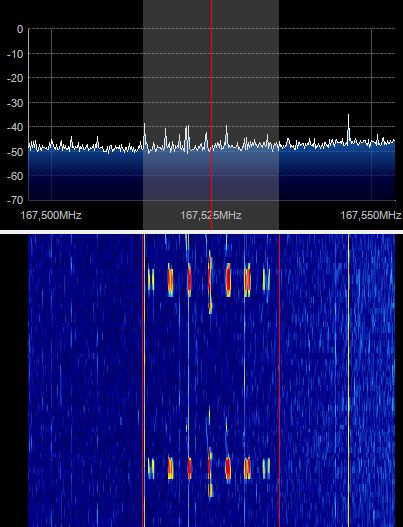Click the white divider between spectrum and waterfall
Screen dimensions: 403x527
click(201, 232)
